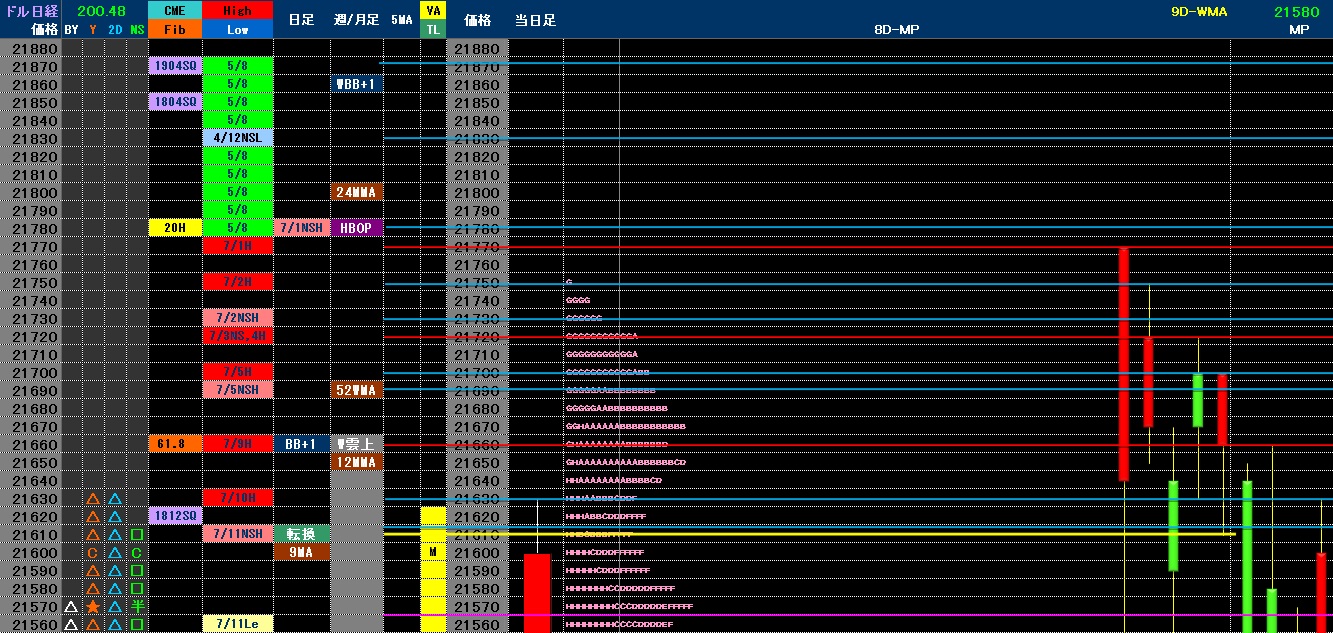Screen dimensions: 1333x633
Task: Click the blue triangle in the 21610 row
Action: [115, 535]
